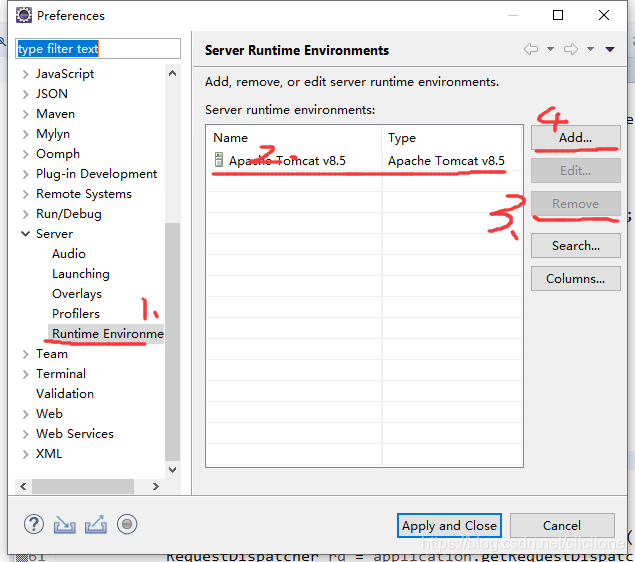The image size is (635, 562).
Task: Click the Forward navigation arrow icon
Action: click(x=571, y=49)
